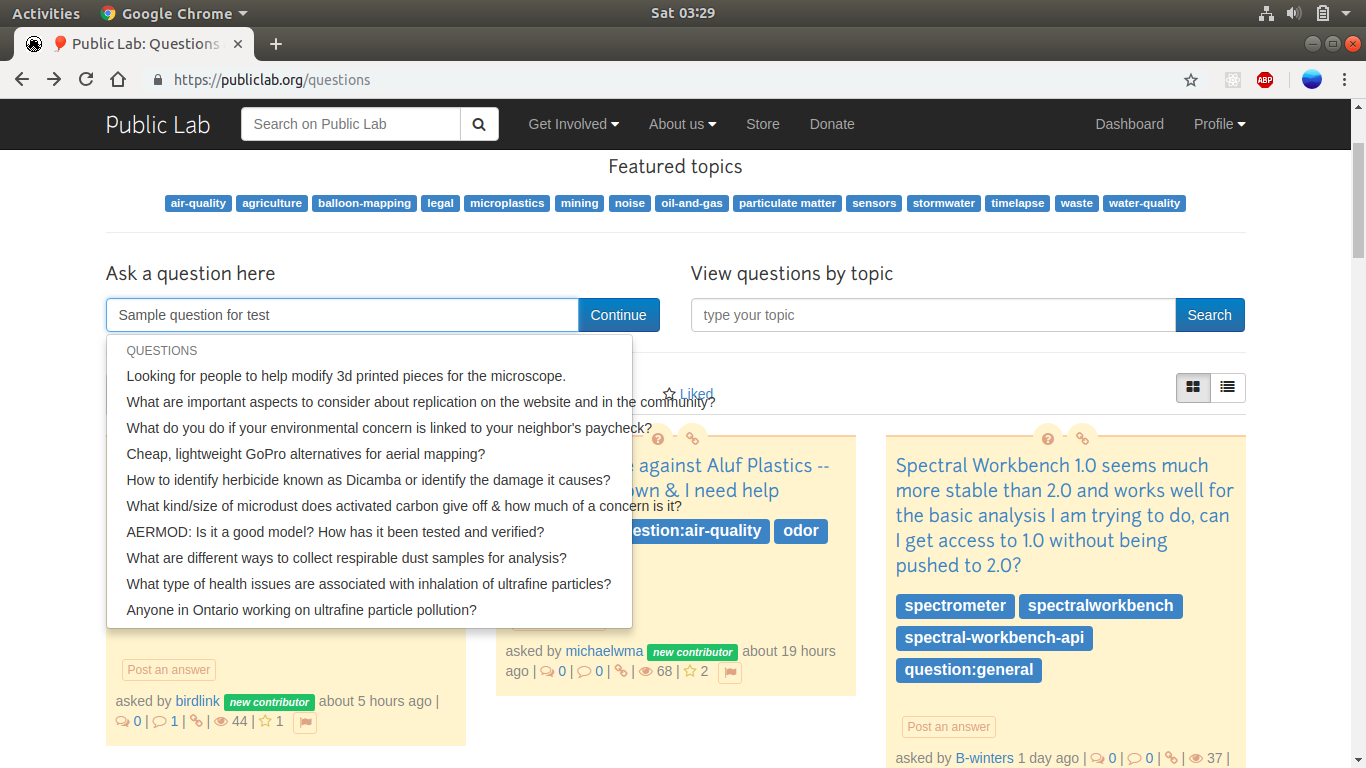Select the microplastics featured topic tag

[x=507, y=203]
